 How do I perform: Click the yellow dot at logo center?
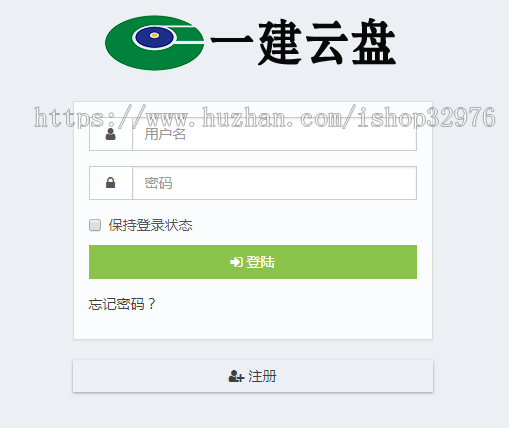[x=154, y=35]
